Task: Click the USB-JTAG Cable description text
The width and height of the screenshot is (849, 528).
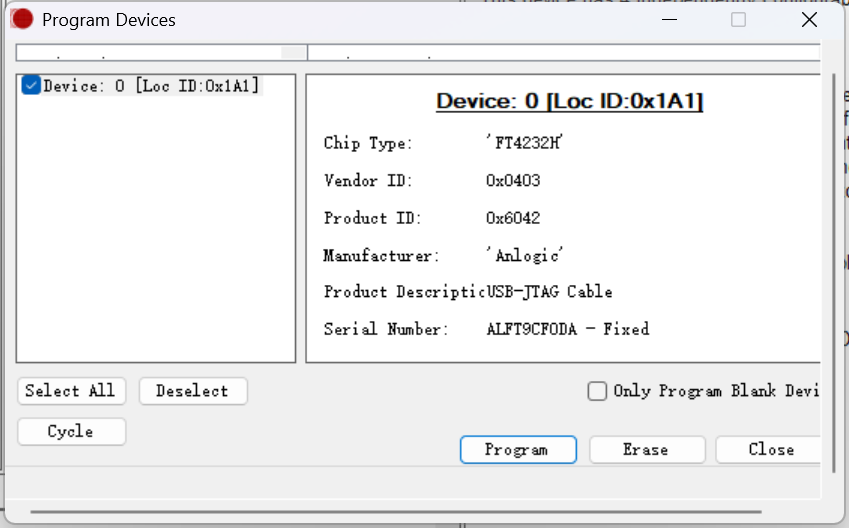Action: pos(549,292)
